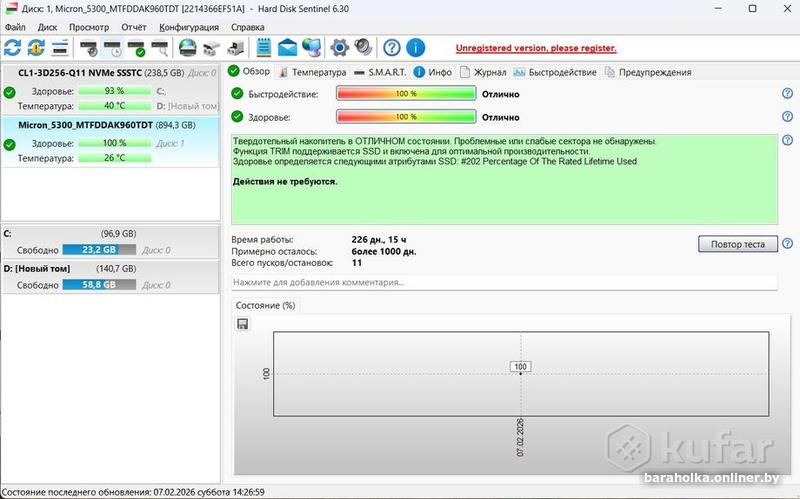Click the D: [Новый том] partition heading
The image size is (800, 499).
tap(37, 268)
